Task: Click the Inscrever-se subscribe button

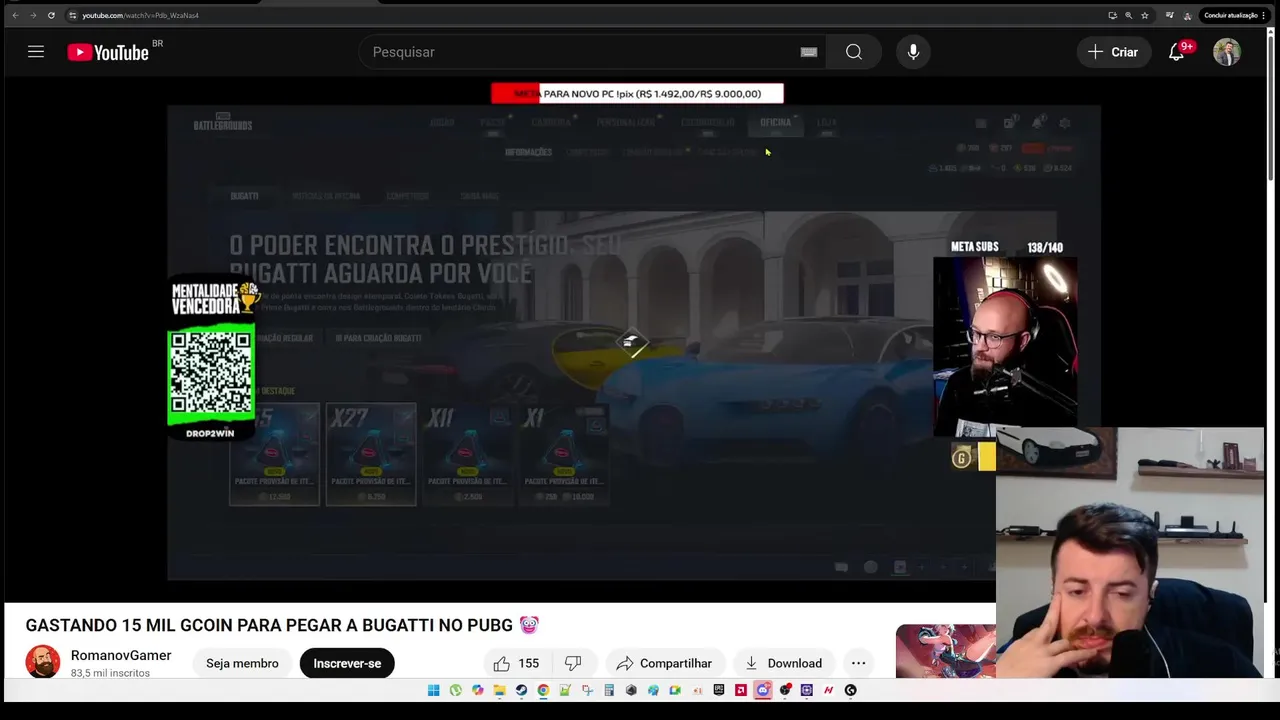Action: pos(347,663)
